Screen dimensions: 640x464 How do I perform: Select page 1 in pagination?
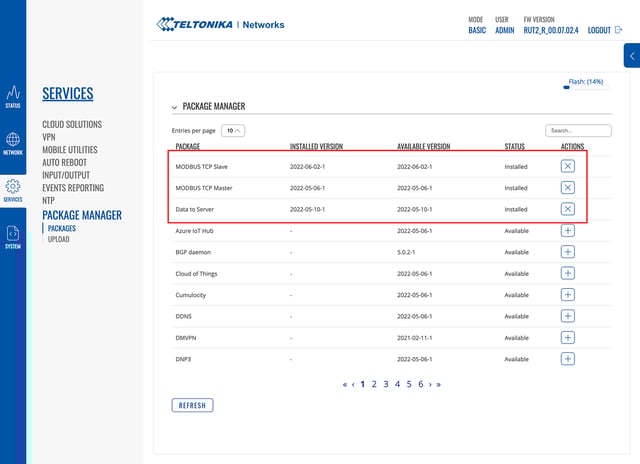(362, 384)
